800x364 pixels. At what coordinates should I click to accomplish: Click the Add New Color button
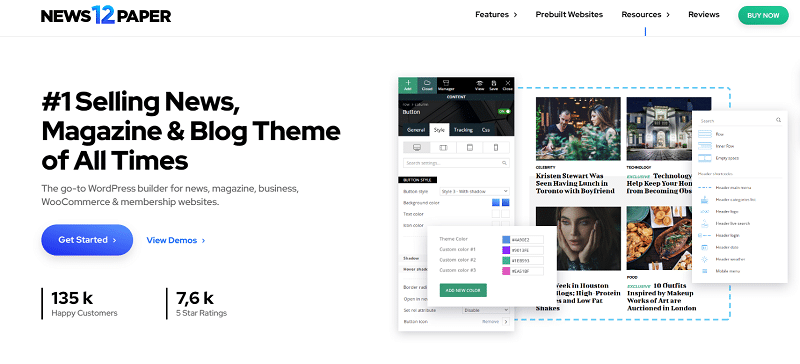(463, 290)
